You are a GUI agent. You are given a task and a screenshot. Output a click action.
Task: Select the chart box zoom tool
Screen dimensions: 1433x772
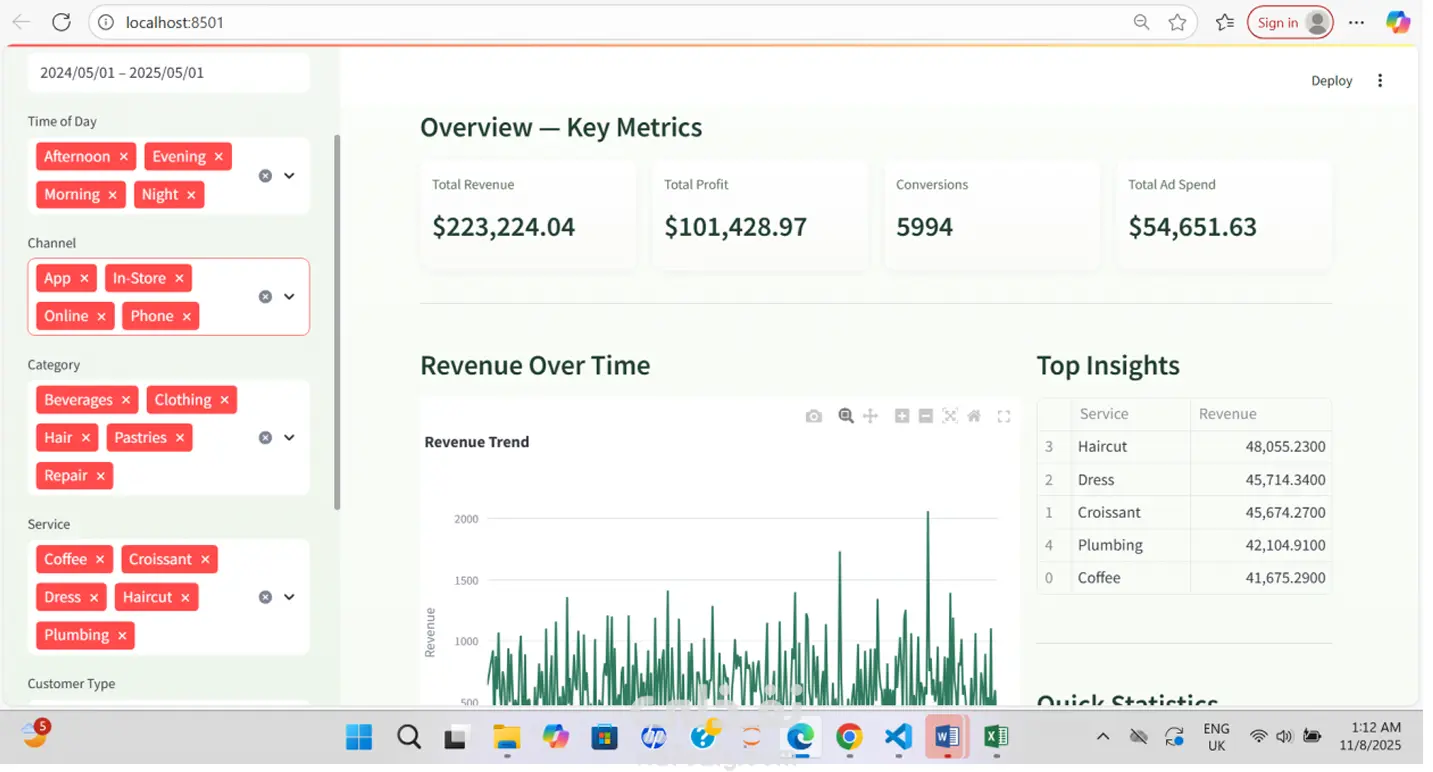pyautogui.click(x=846, y=416)
